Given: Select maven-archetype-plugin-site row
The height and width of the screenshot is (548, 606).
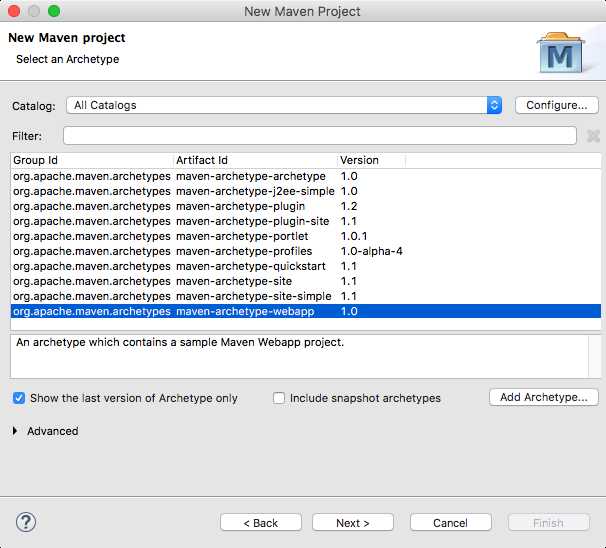Looking at the screenshot, I should click(306, 221).
